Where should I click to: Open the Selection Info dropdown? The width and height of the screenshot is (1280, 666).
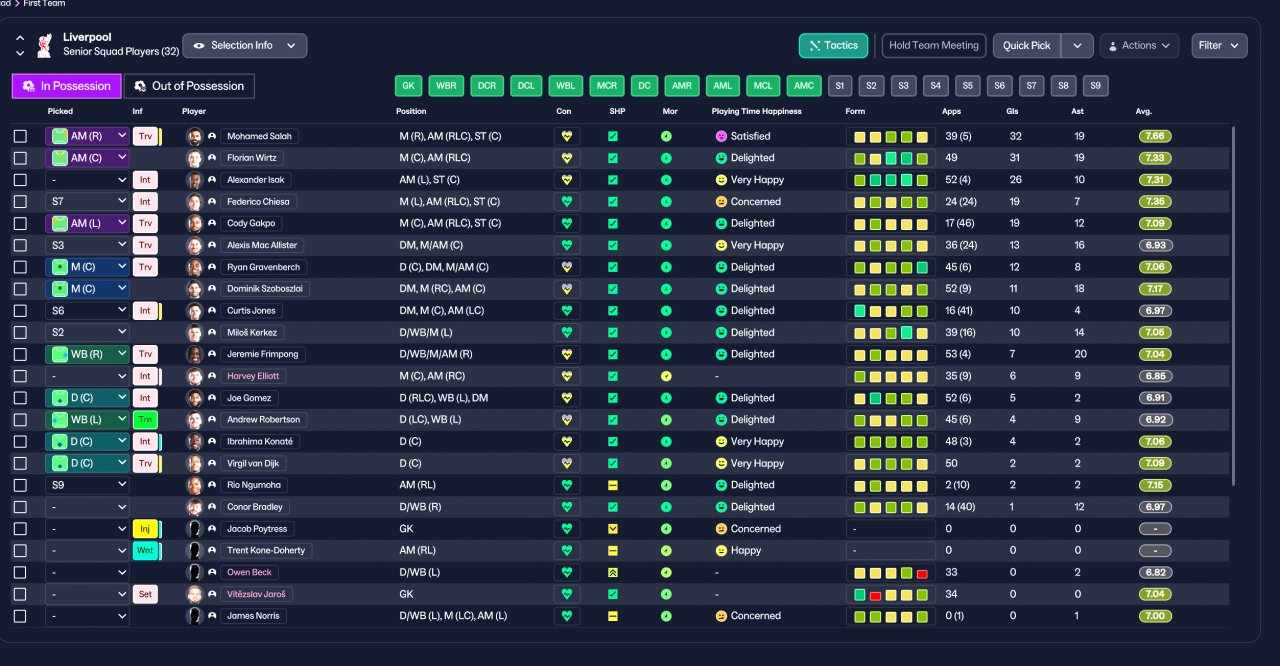tap(245, 45)
